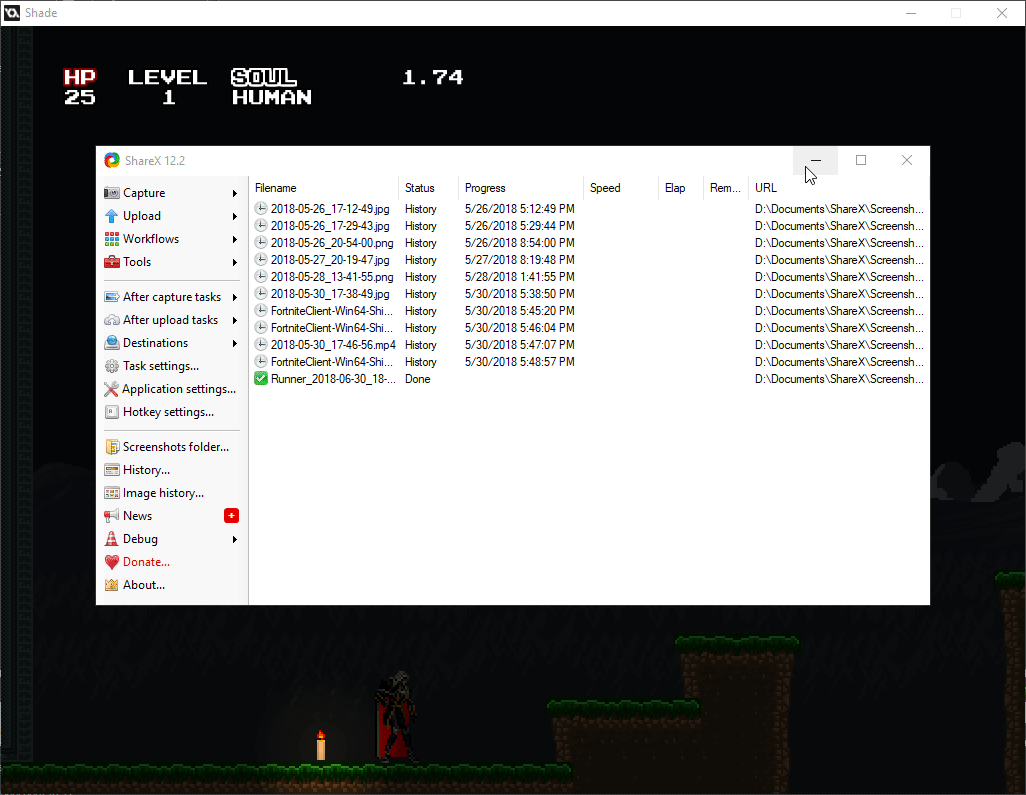Minimize the ShareX window
This screenshot has width=1026, height=795.
pos(815,160)
